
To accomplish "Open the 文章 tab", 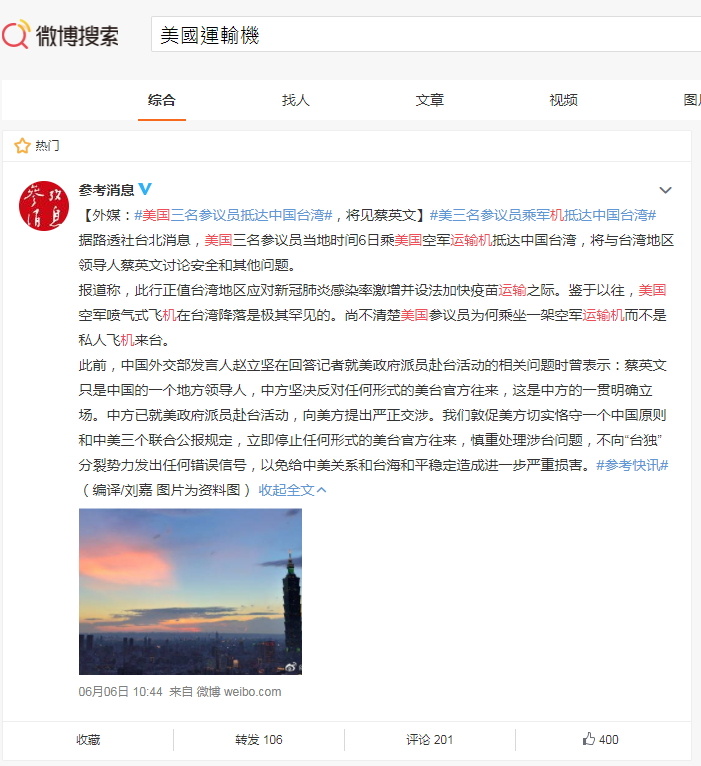I will (x=429, y=100).
